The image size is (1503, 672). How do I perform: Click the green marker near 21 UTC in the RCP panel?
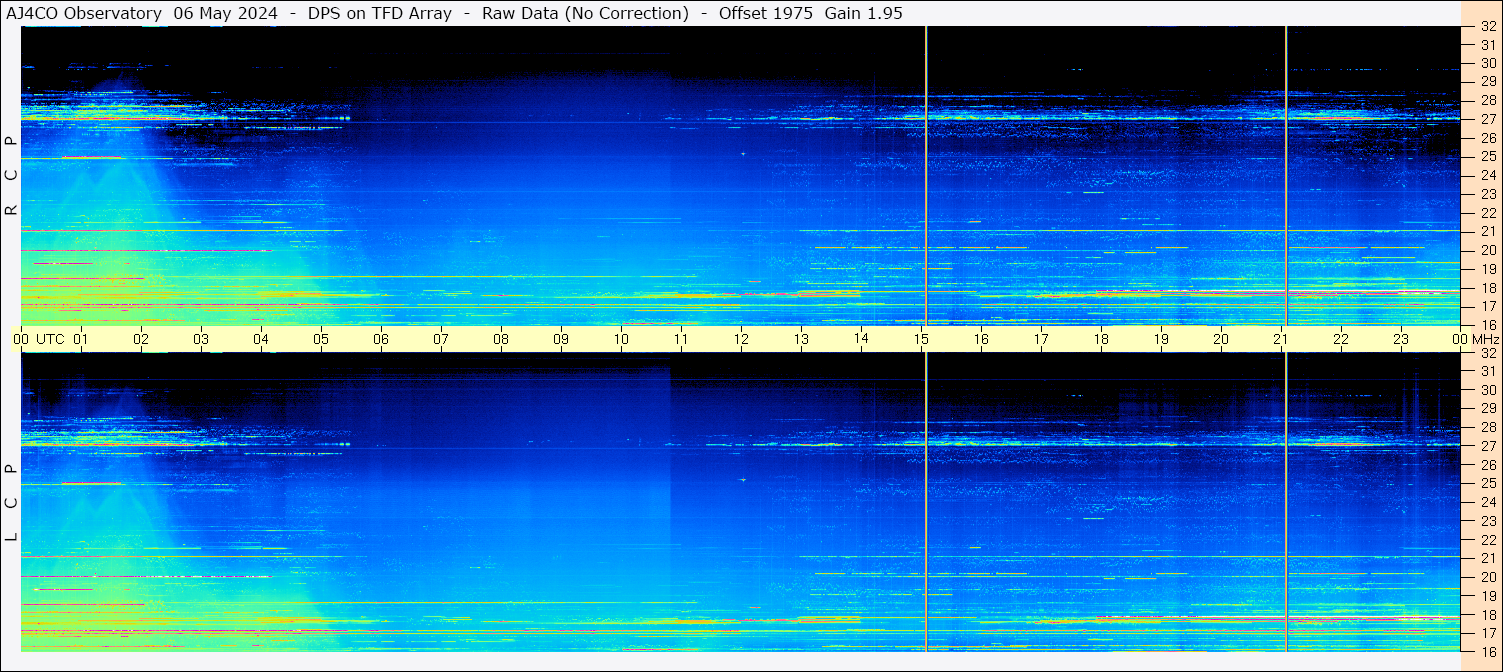(1286, 175)
